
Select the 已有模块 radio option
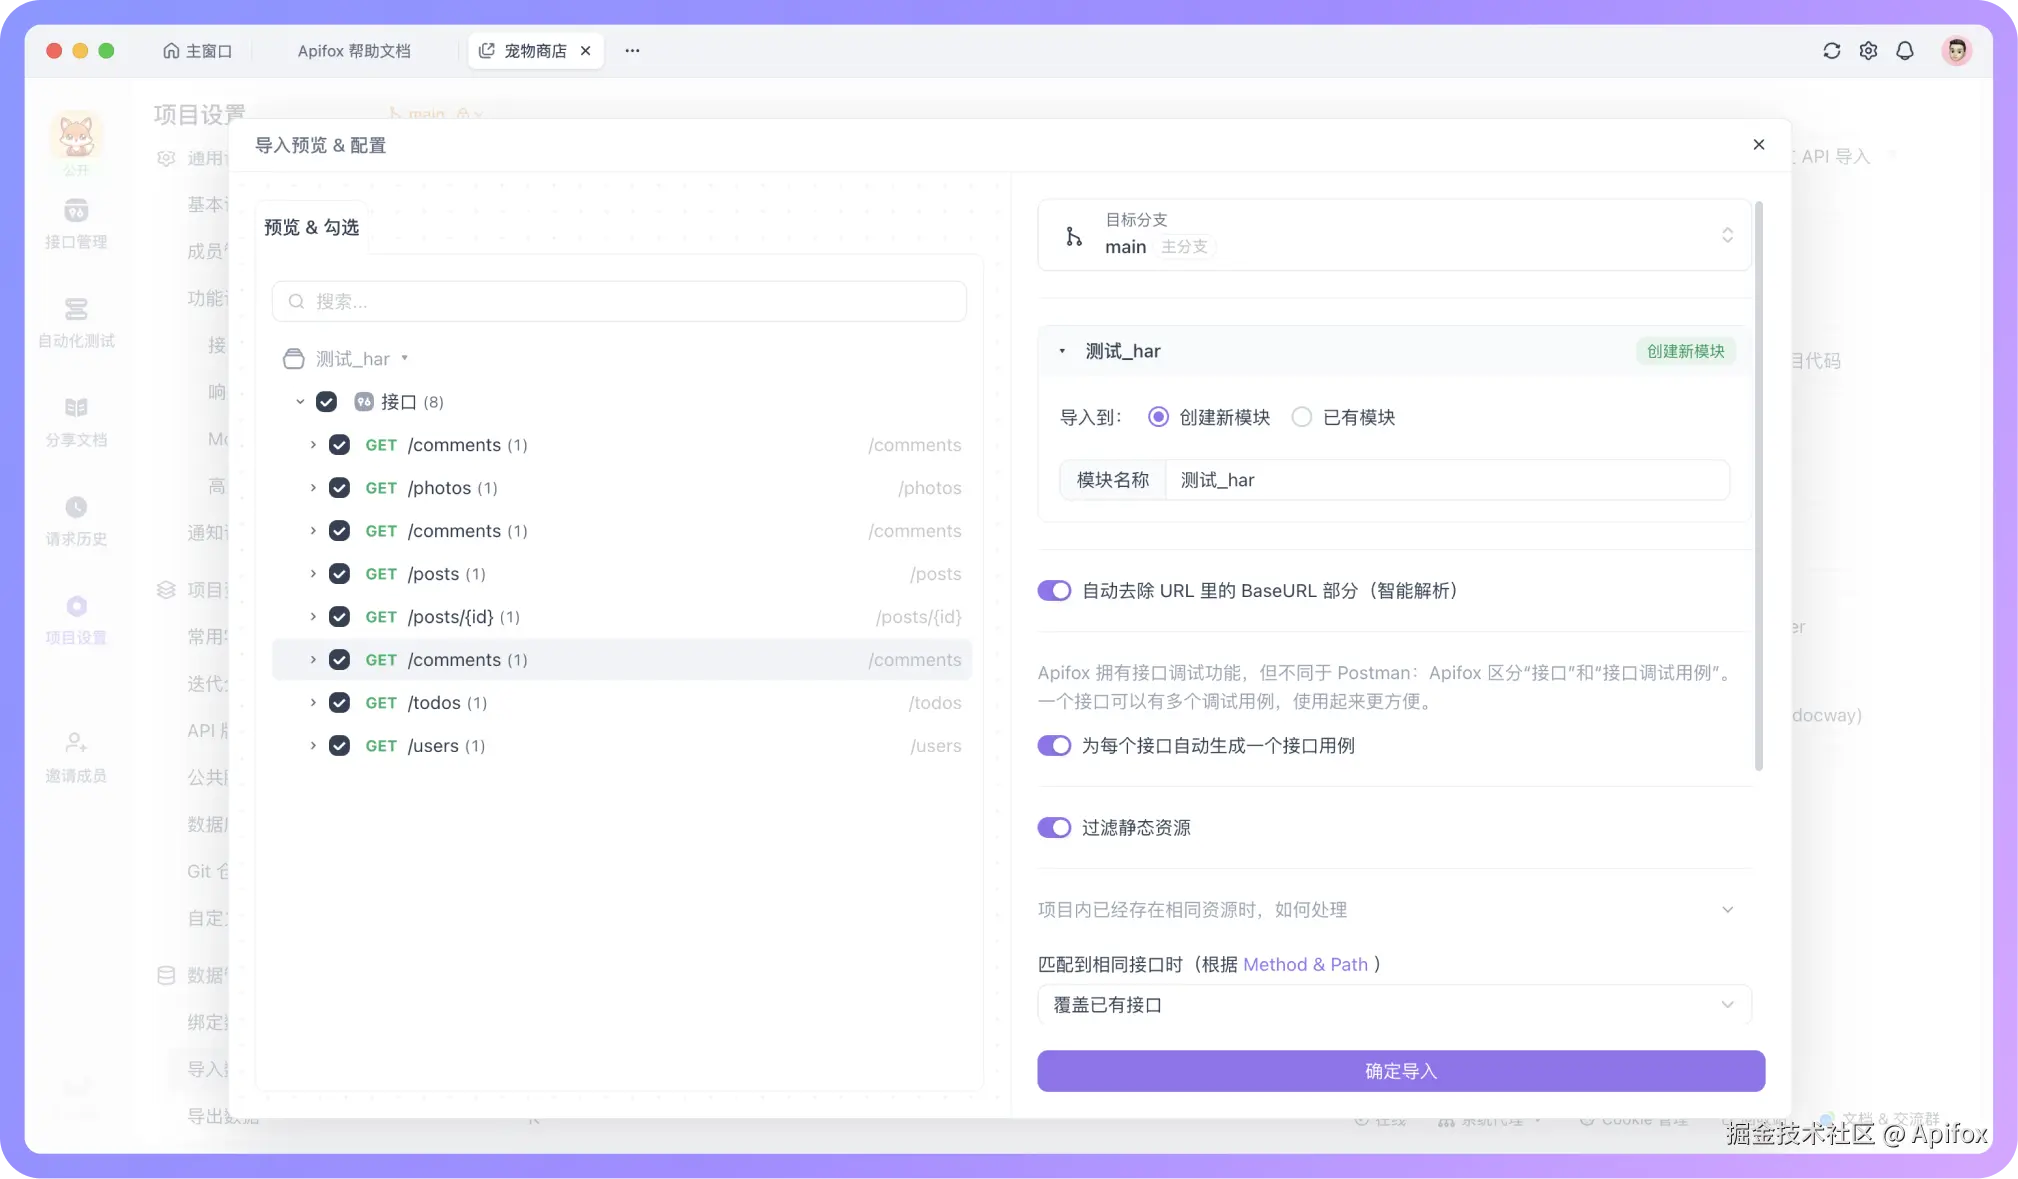[1301, 417]
